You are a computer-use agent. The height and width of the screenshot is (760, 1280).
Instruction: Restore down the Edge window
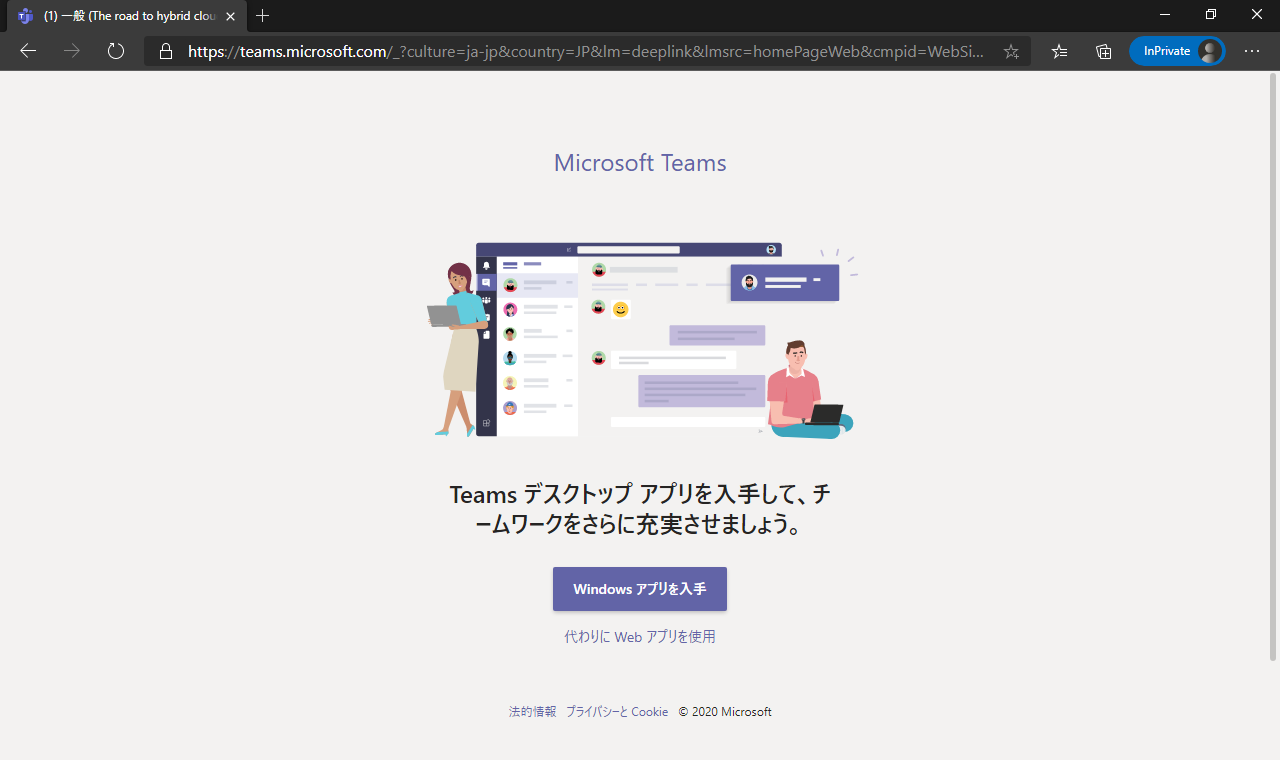pos(1210,15)
